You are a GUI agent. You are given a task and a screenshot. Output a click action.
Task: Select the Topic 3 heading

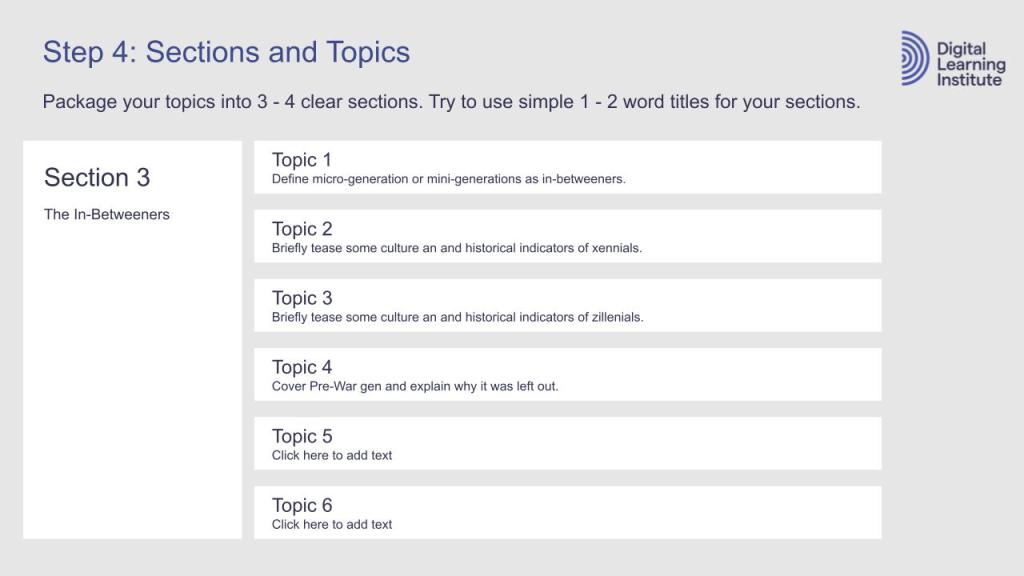pos(302,298)
